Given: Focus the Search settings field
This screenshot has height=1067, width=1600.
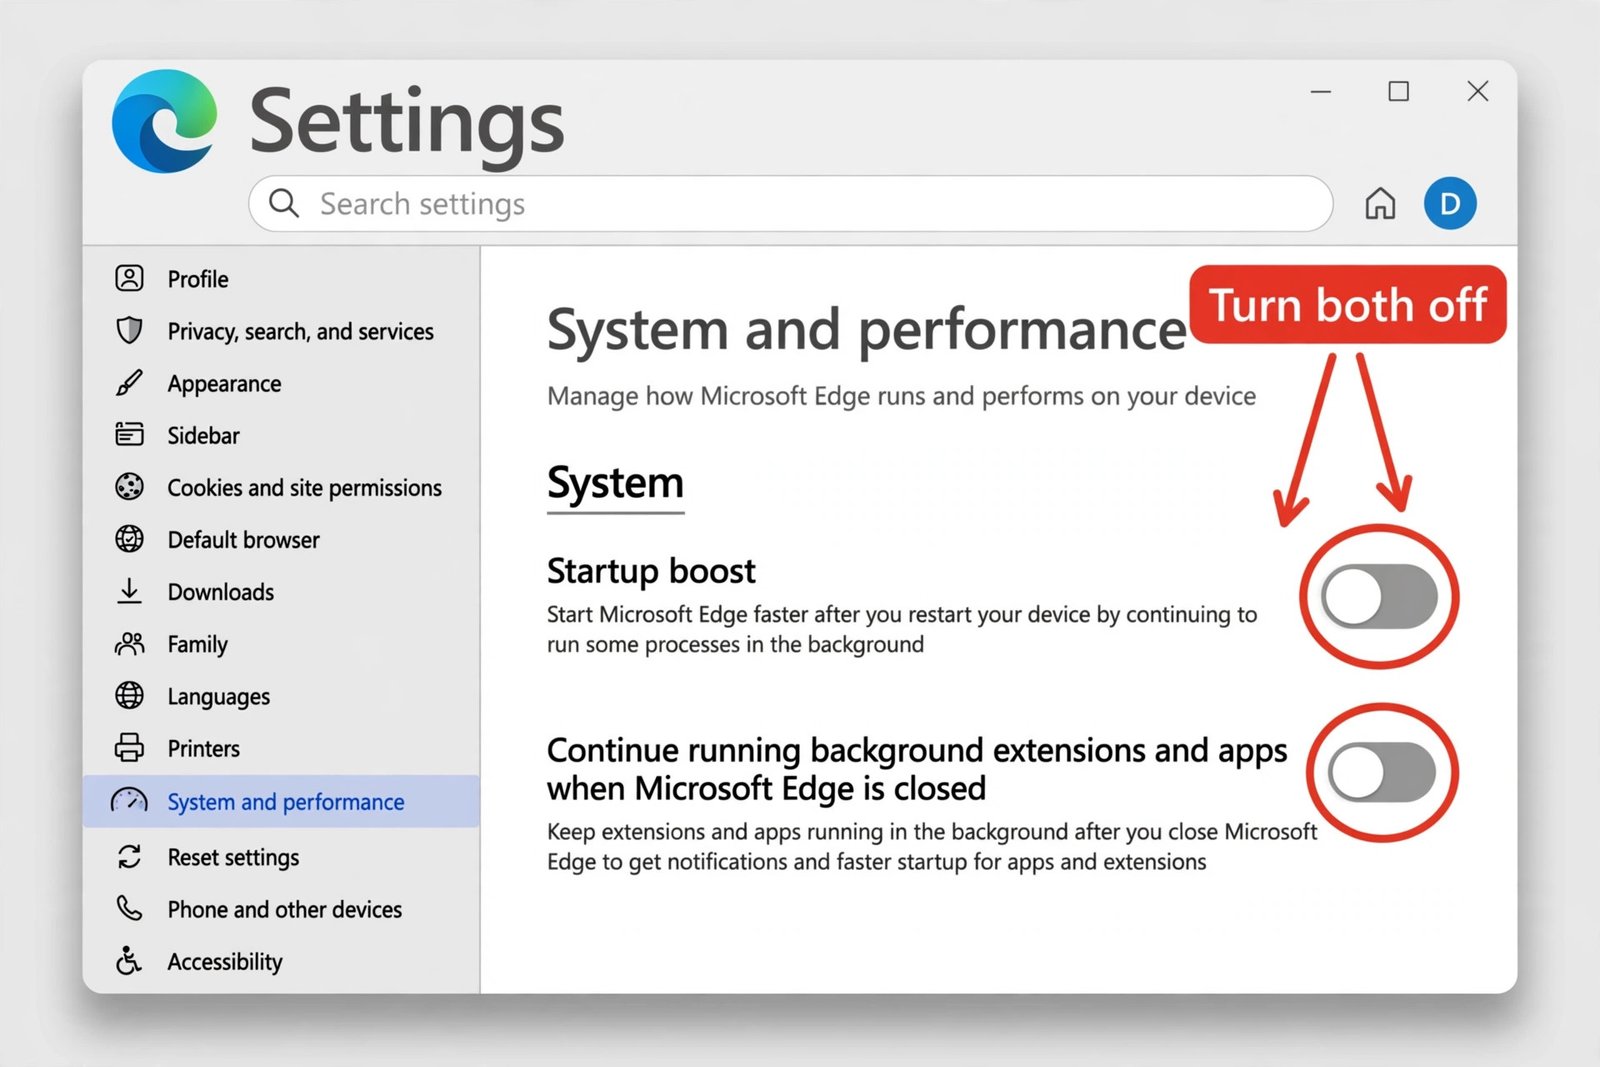Looking at the screenshot, I should [x=790, y=203].
